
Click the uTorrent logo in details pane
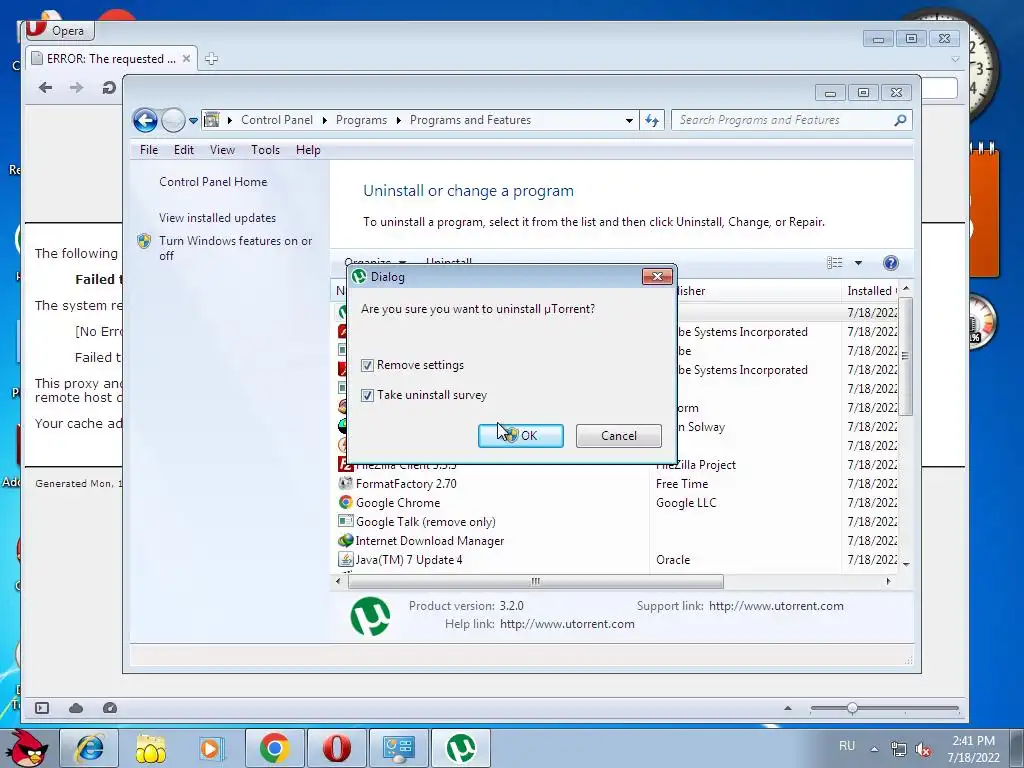[x=370, y=616]
